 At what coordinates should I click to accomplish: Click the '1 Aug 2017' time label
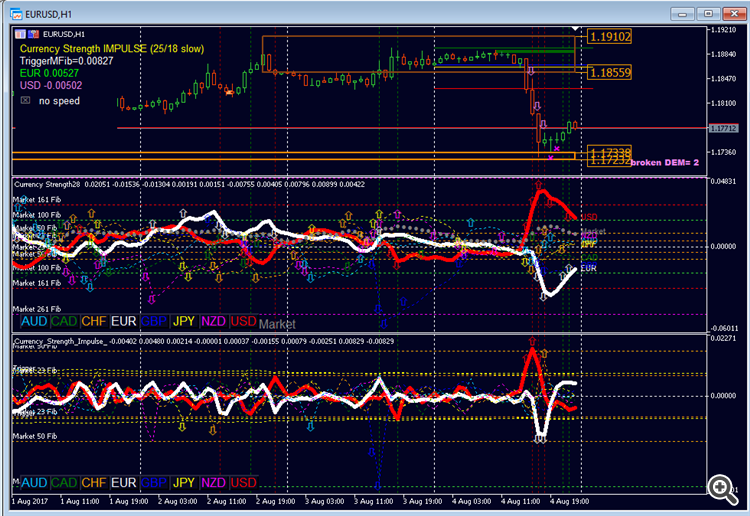(x=30, y=501)
